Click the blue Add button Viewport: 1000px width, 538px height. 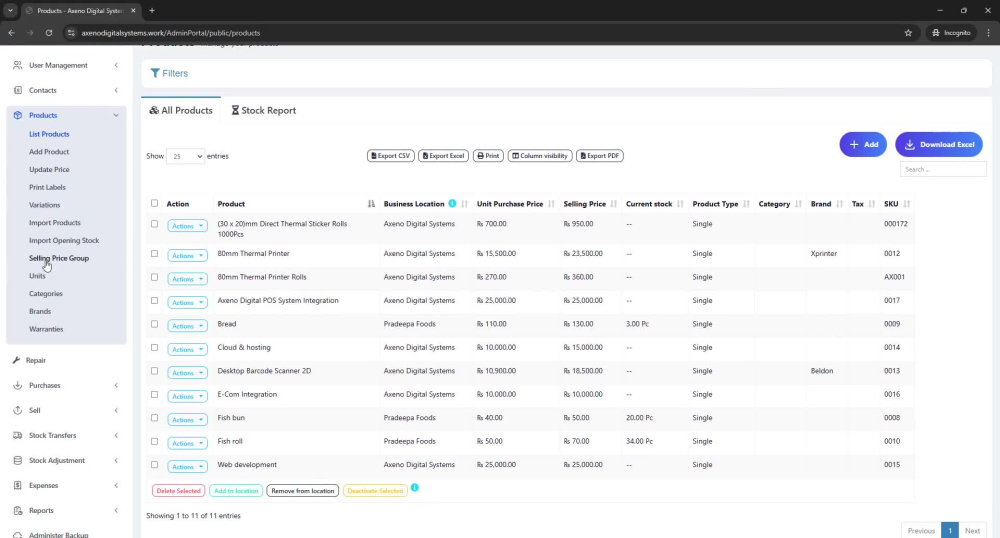863,145
